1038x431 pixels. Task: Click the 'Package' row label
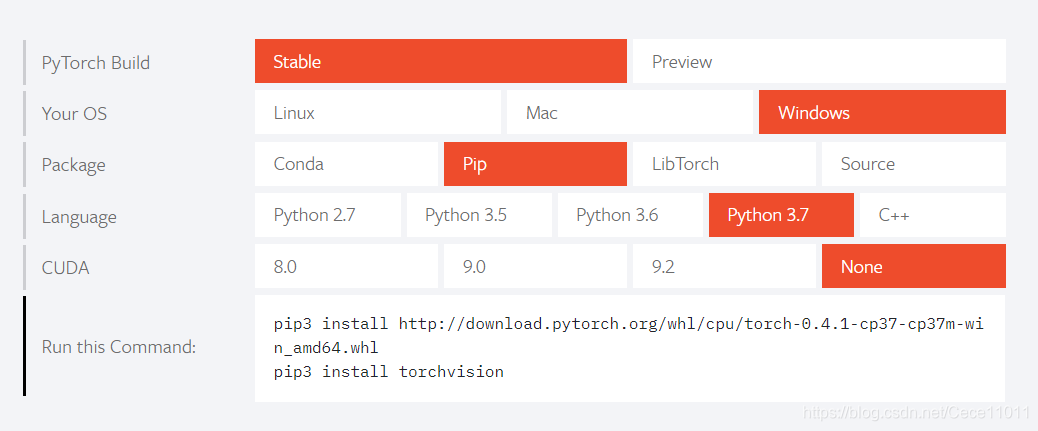pos(73,165)
